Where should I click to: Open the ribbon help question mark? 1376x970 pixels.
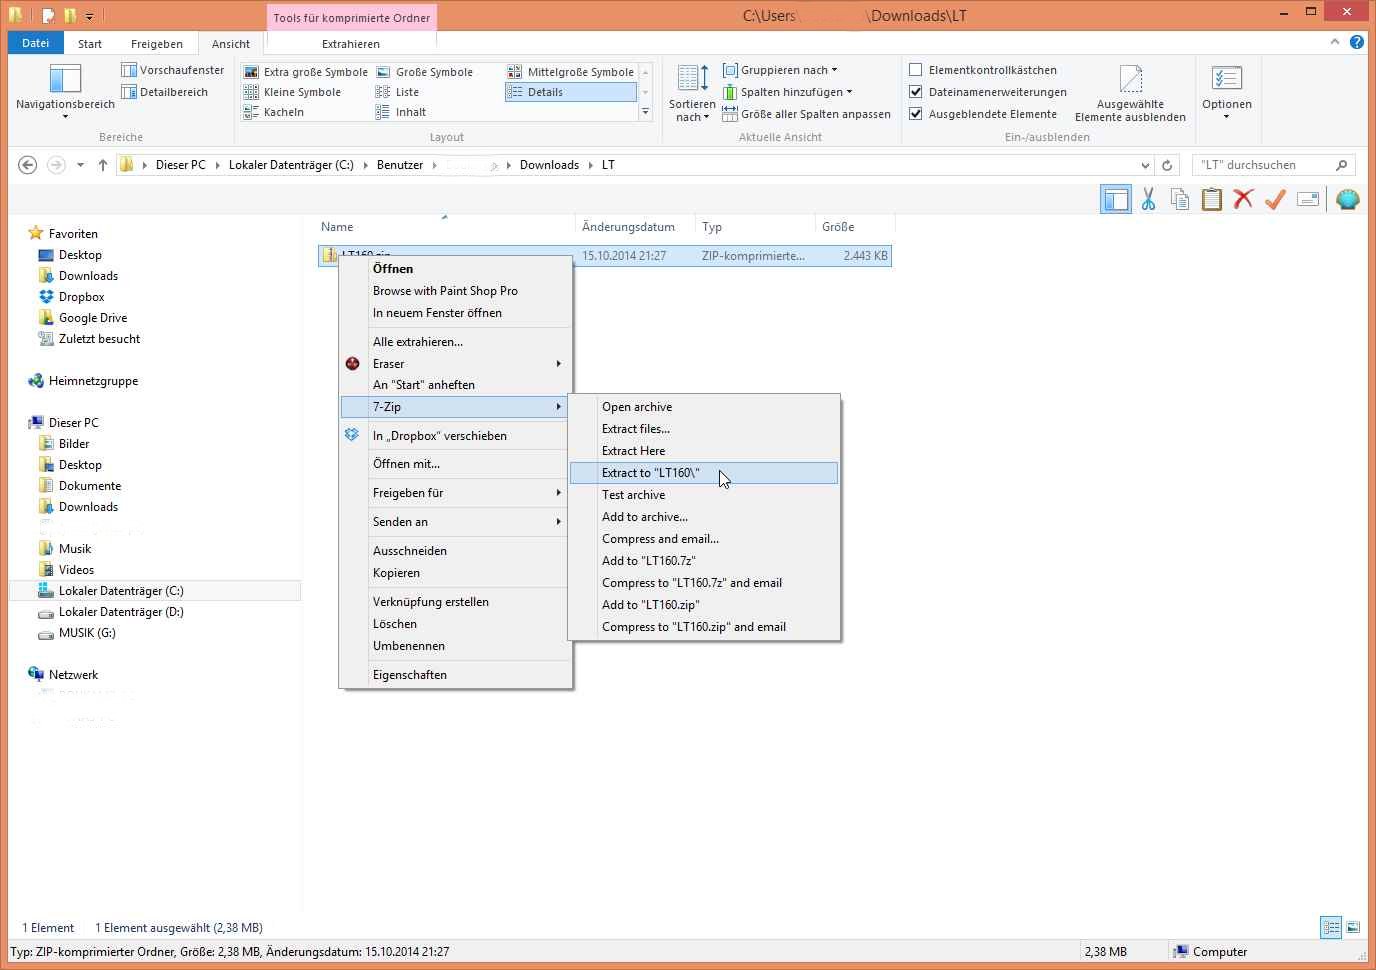click(1357, 42)
